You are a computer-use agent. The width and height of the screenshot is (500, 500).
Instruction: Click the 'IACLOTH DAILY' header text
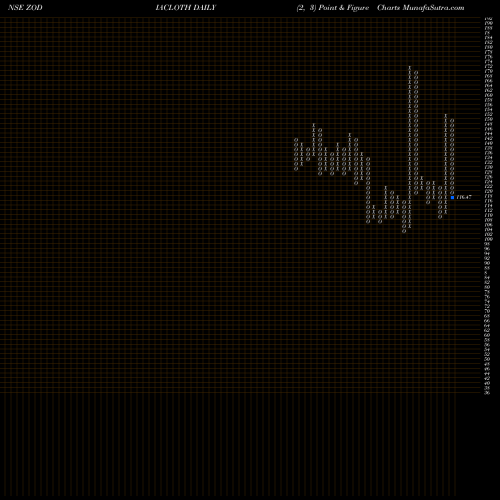186,8
